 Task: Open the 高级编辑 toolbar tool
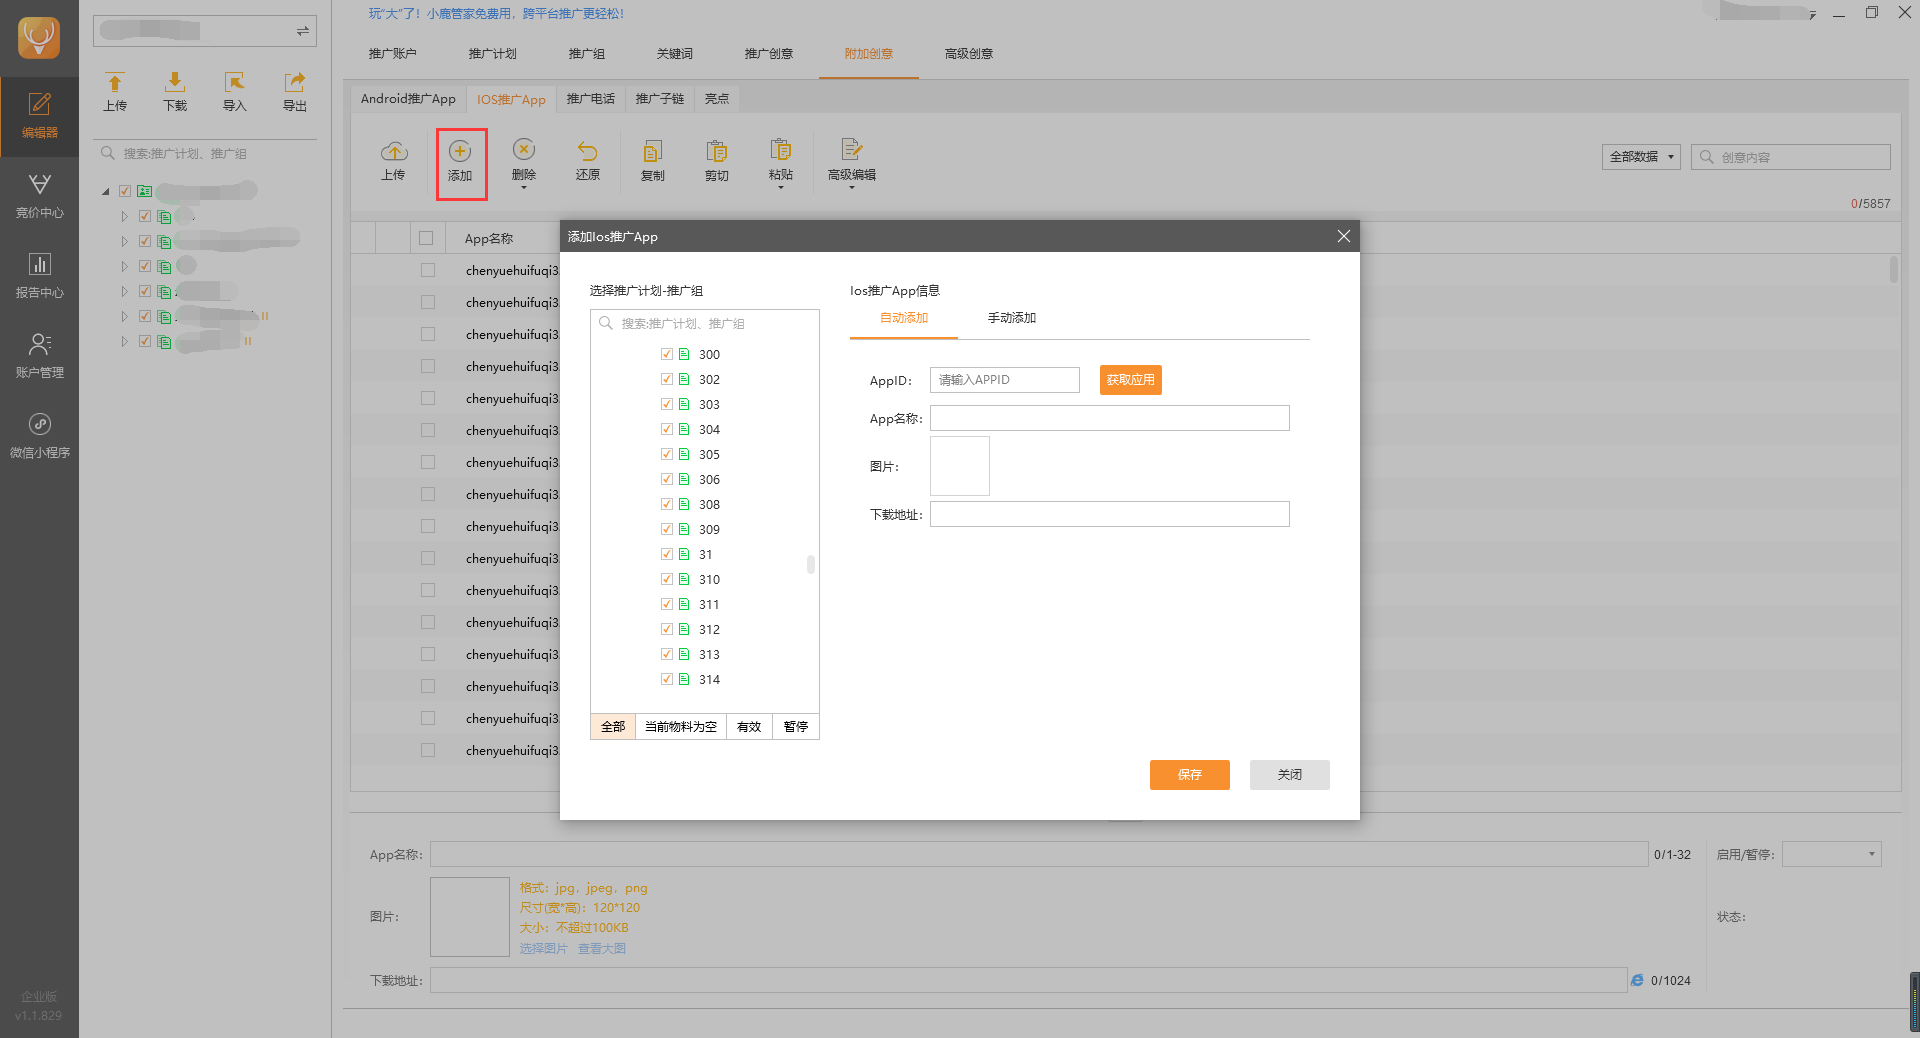[x=852, y=161]
